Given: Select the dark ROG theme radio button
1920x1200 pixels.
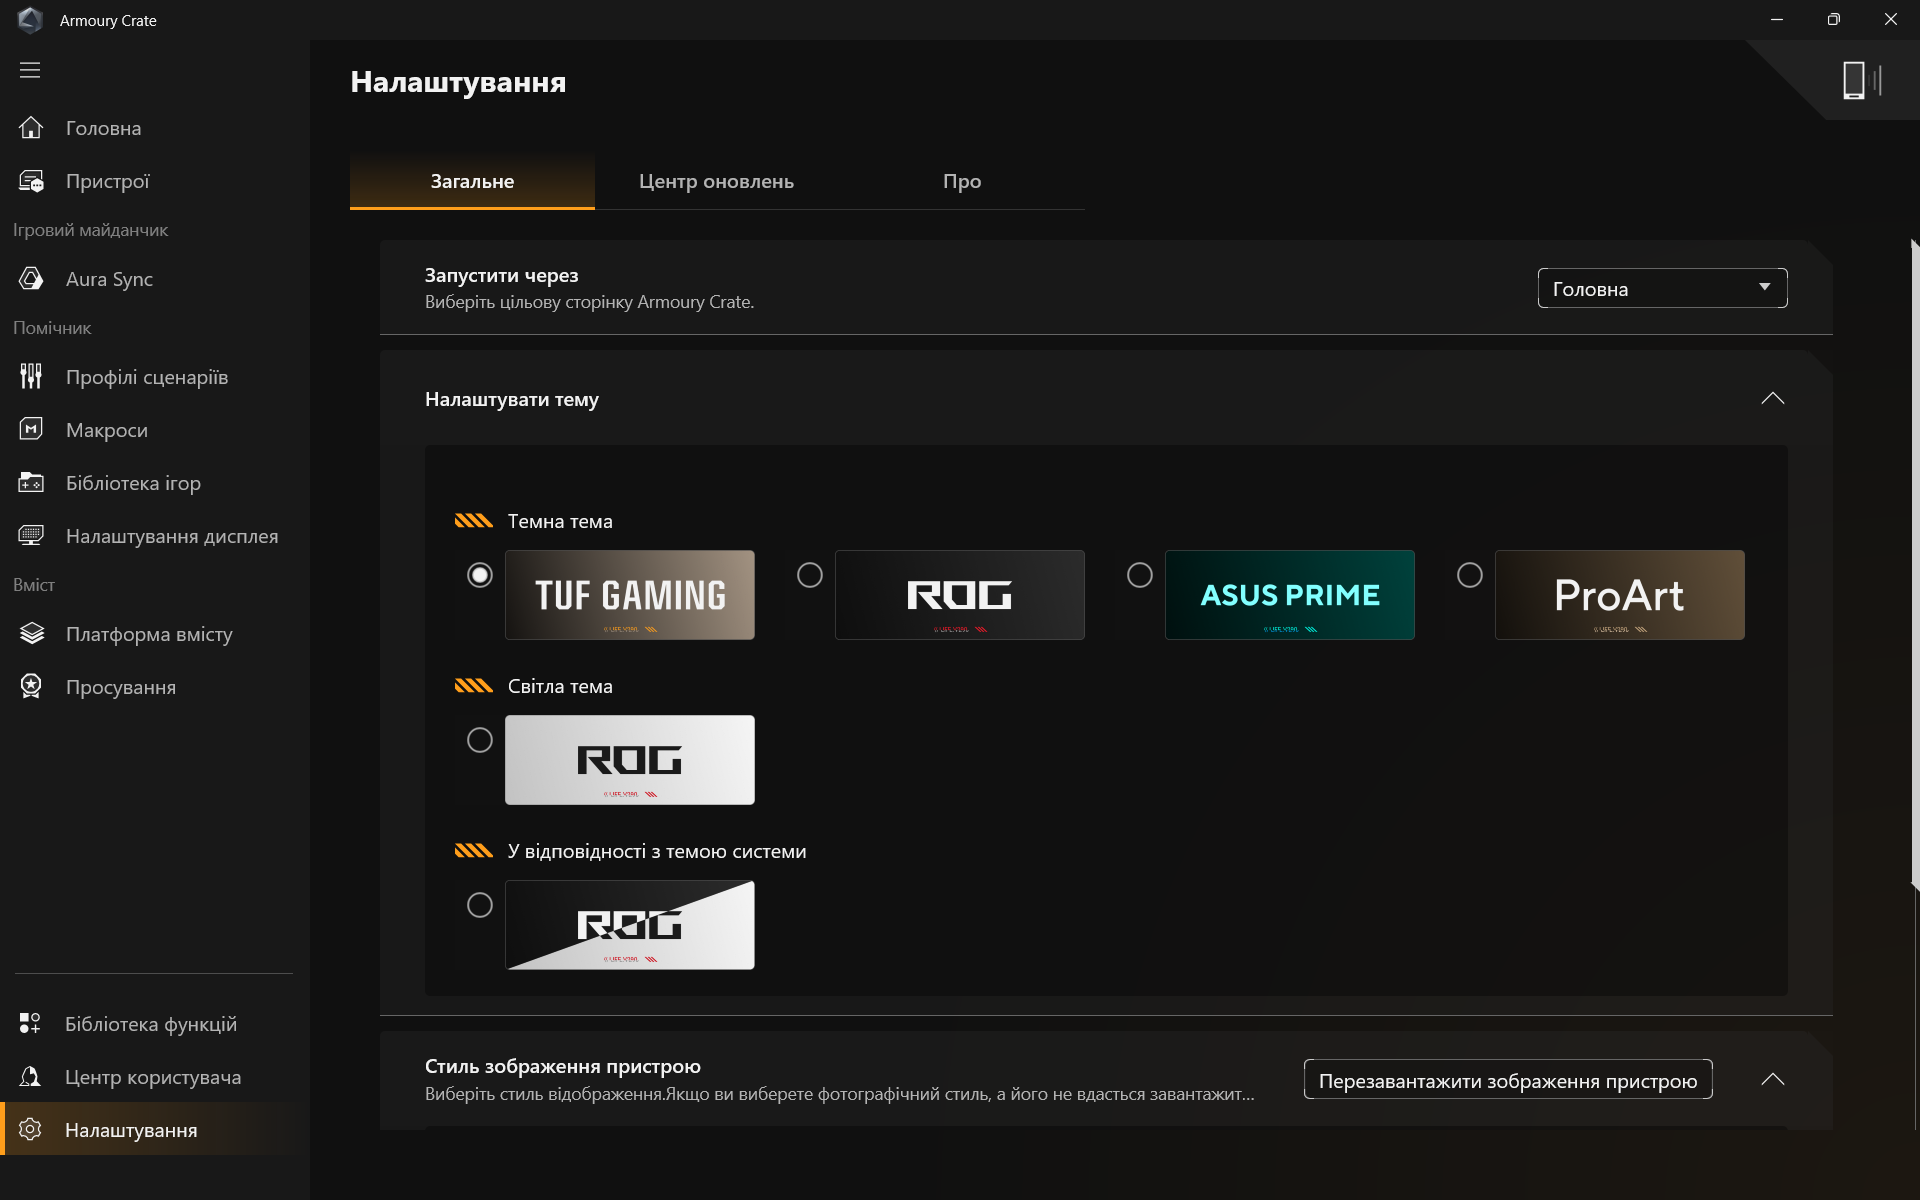Looking at the screenshot, I should 810,575.
